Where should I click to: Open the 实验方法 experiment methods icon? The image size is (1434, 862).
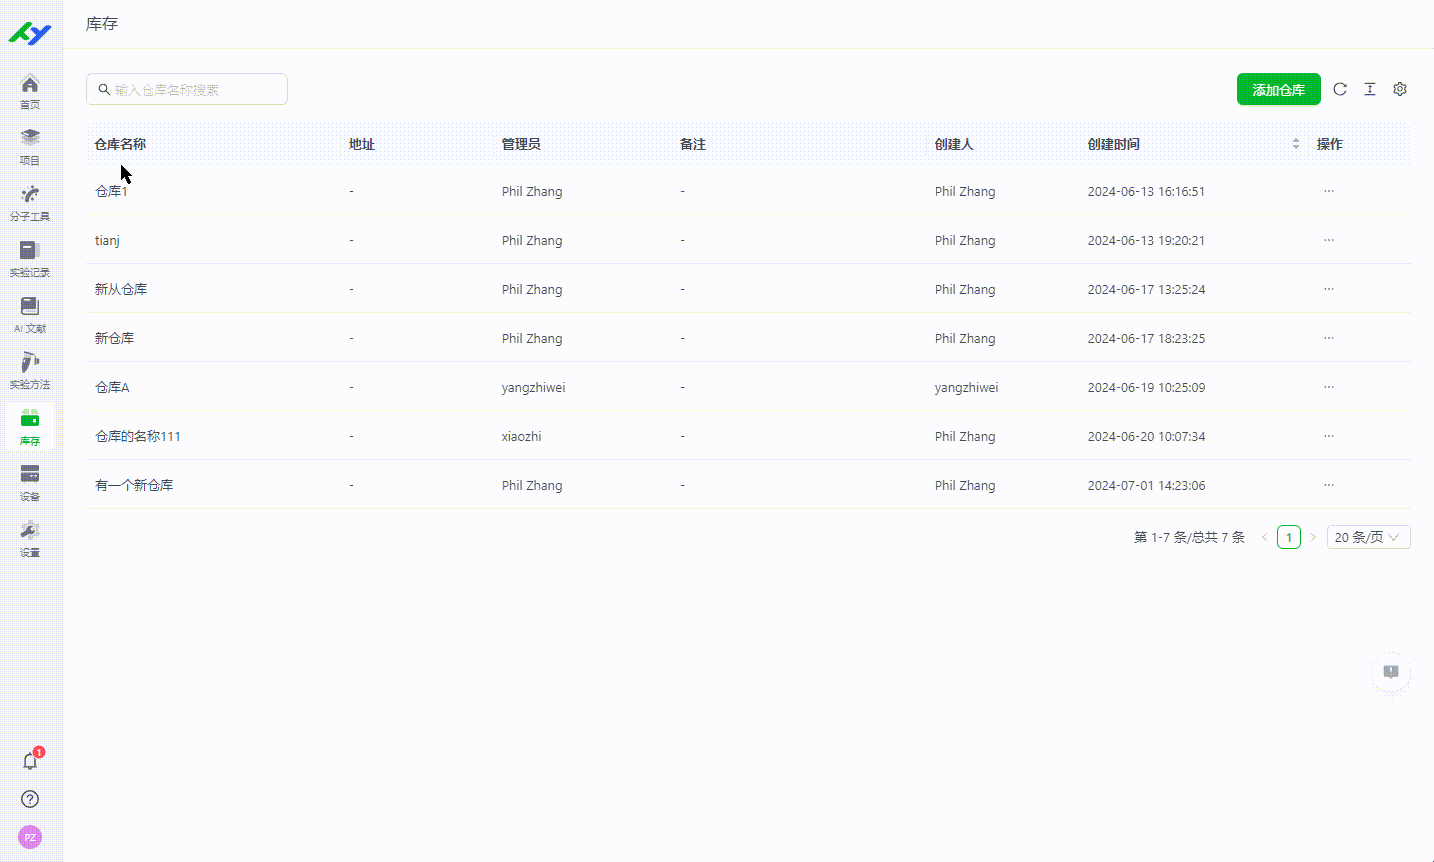pyautogui.click(x=30, y=370)
